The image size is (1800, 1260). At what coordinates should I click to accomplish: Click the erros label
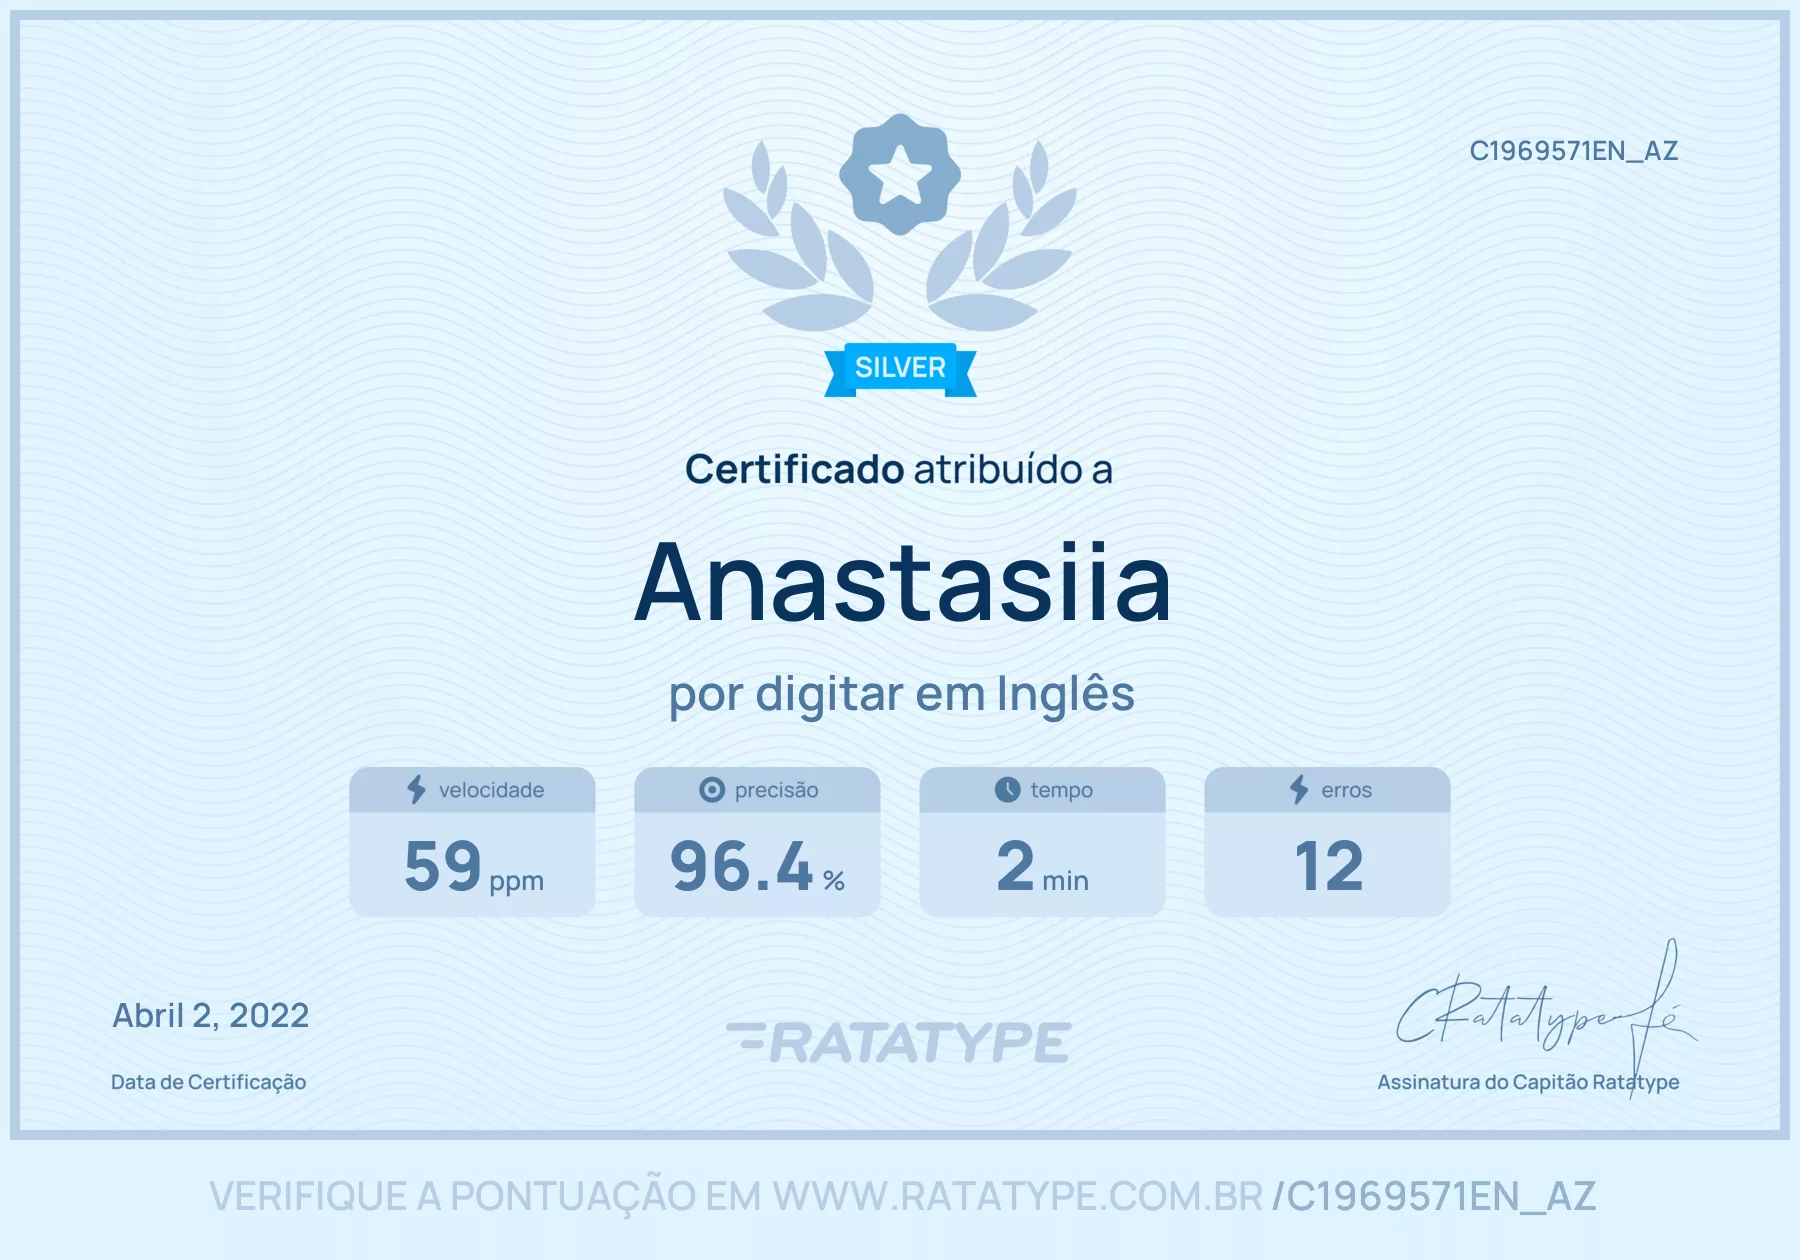coord(1346,790)
